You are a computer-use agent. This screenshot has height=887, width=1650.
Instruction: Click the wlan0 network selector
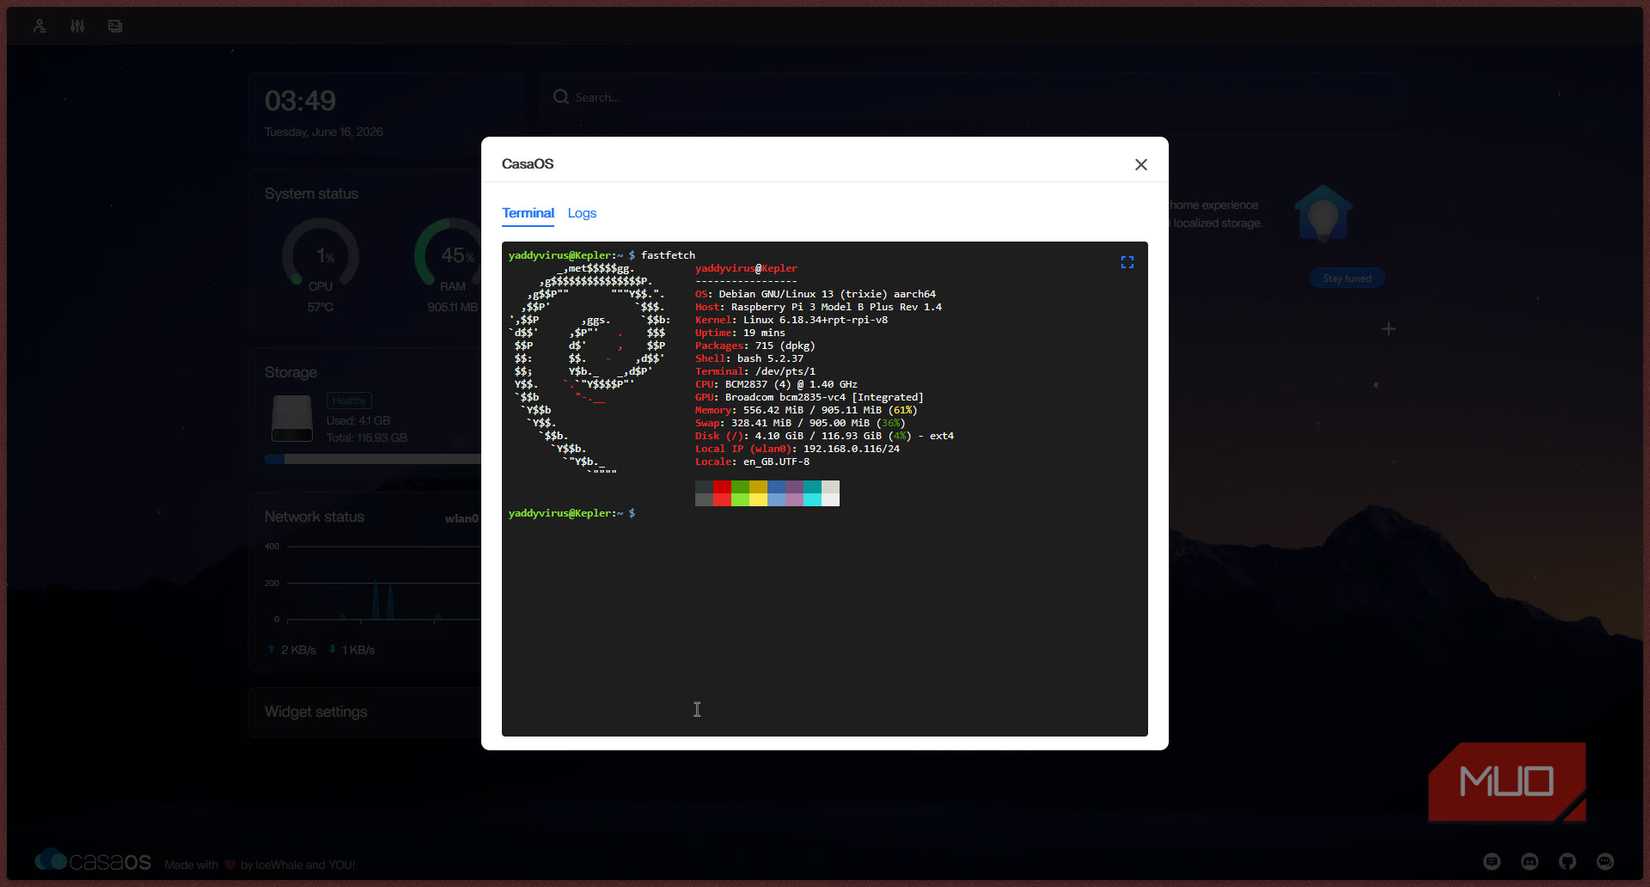coord(462,518)
